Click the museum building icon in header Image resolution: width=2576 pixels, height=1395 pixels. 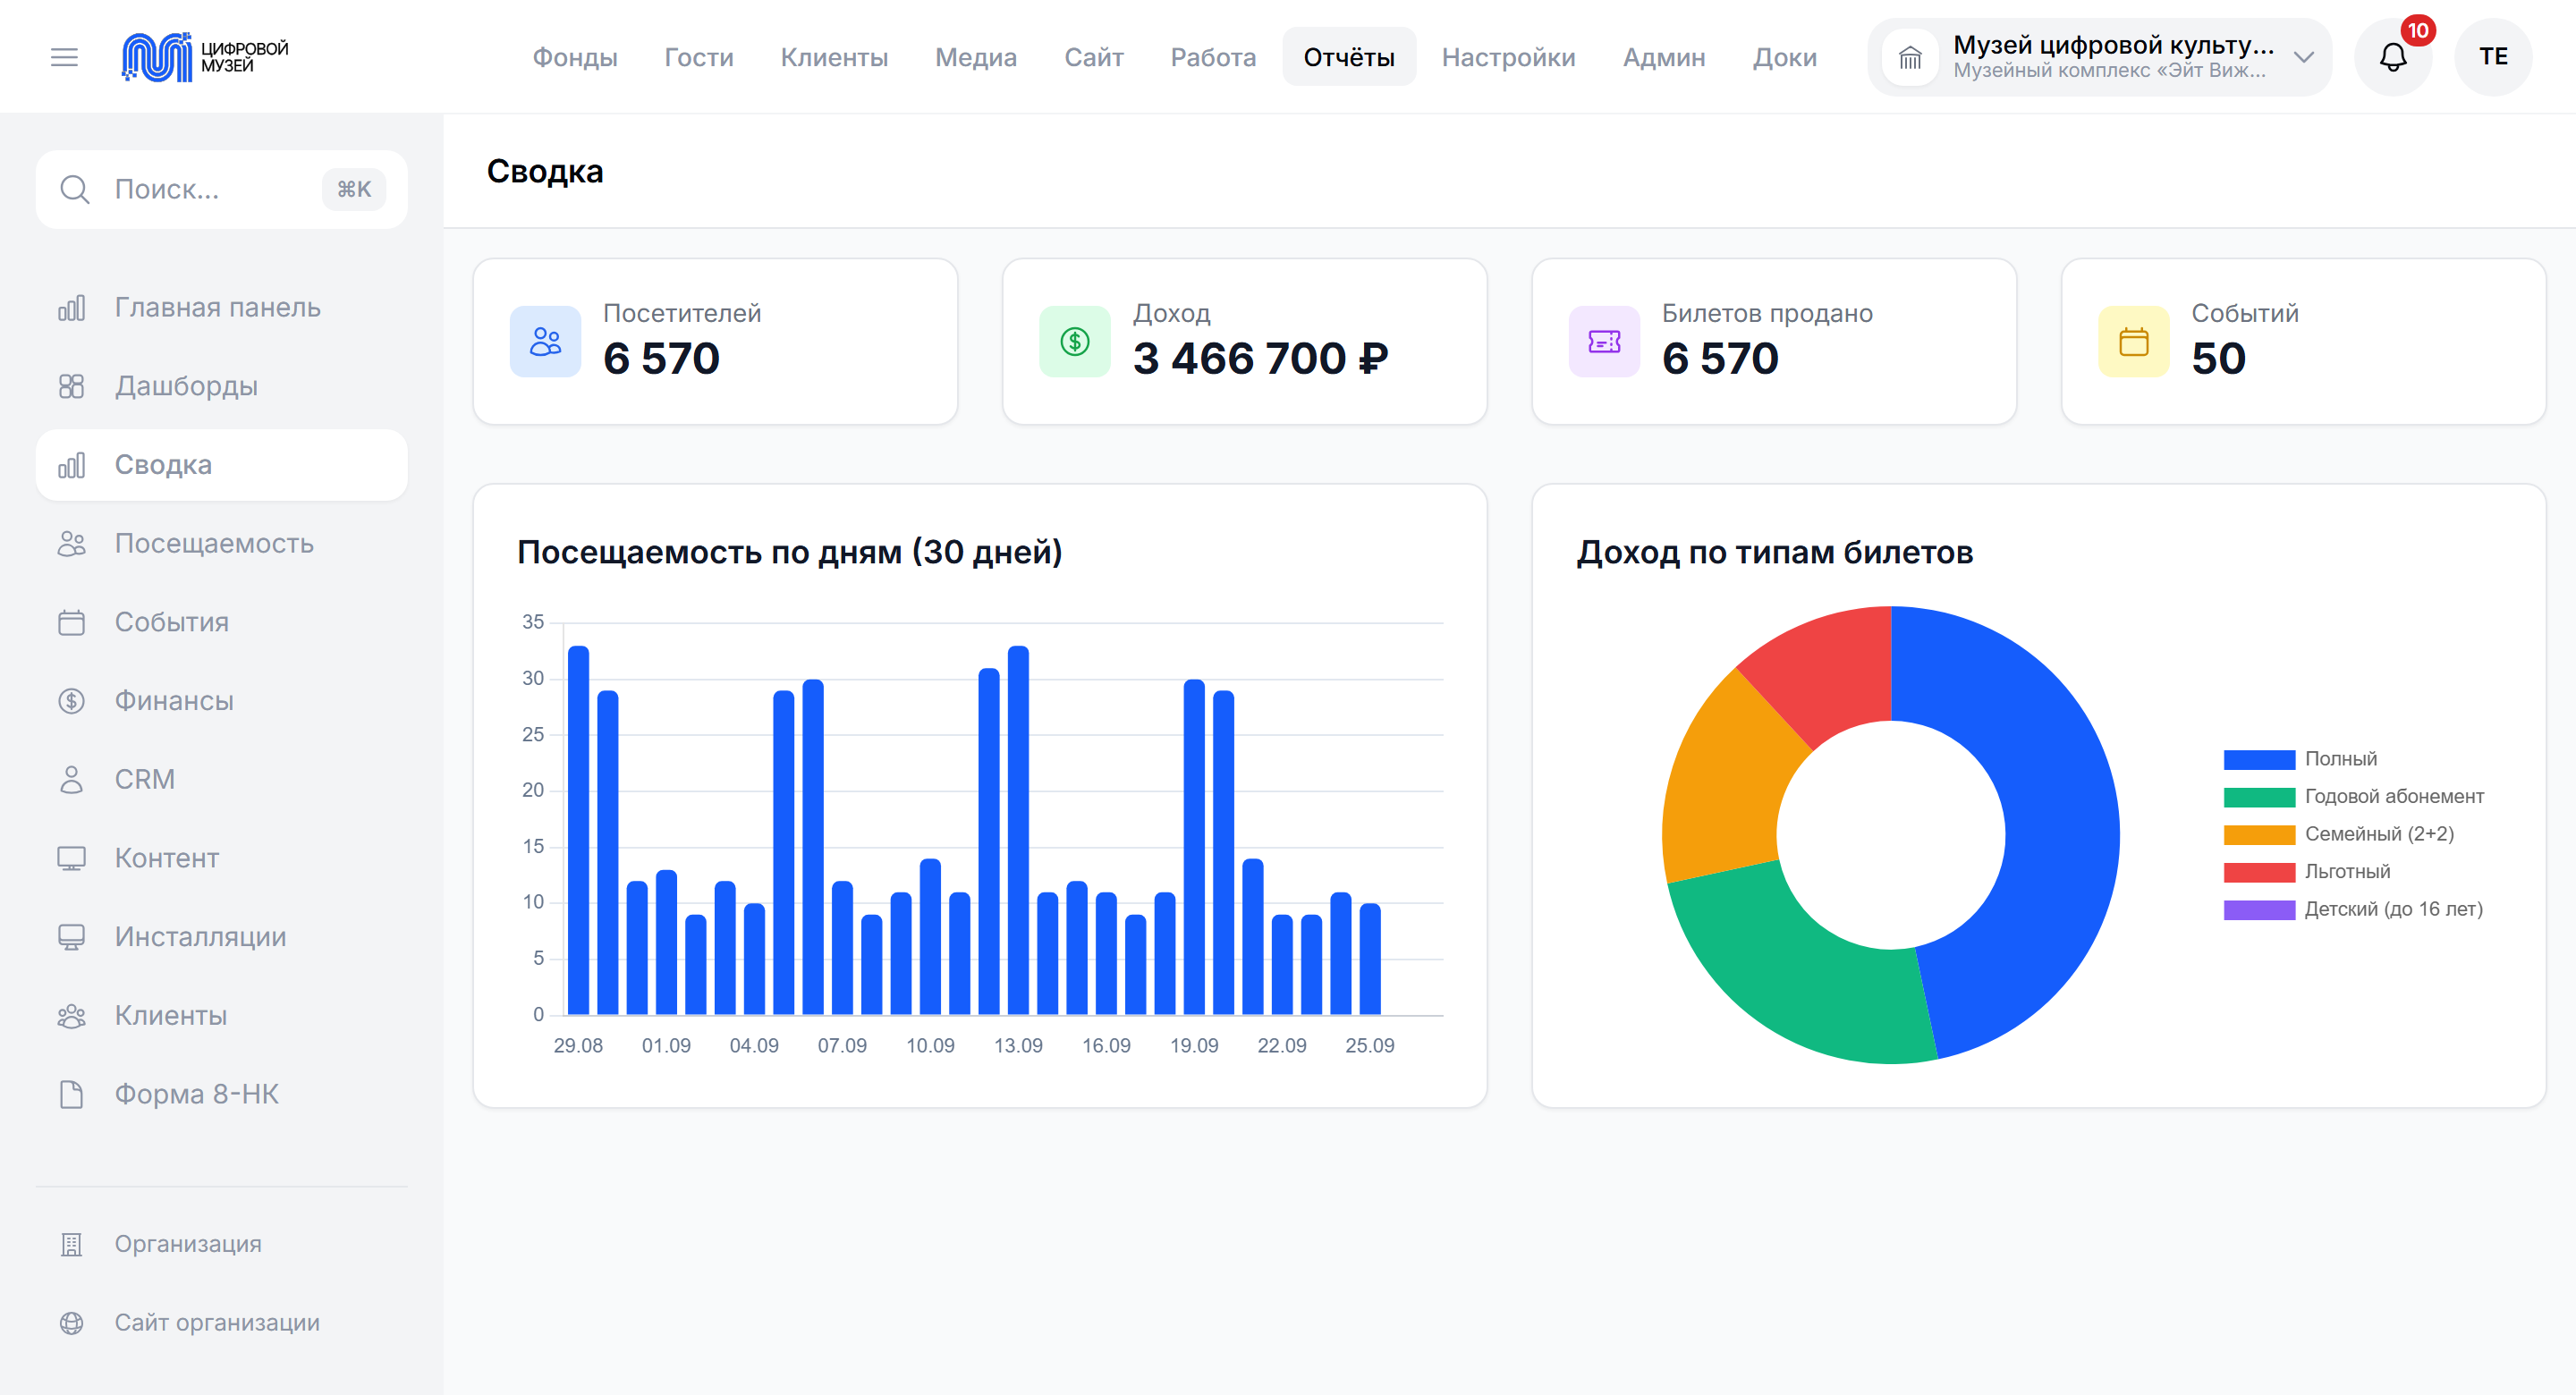[1910, 57]
